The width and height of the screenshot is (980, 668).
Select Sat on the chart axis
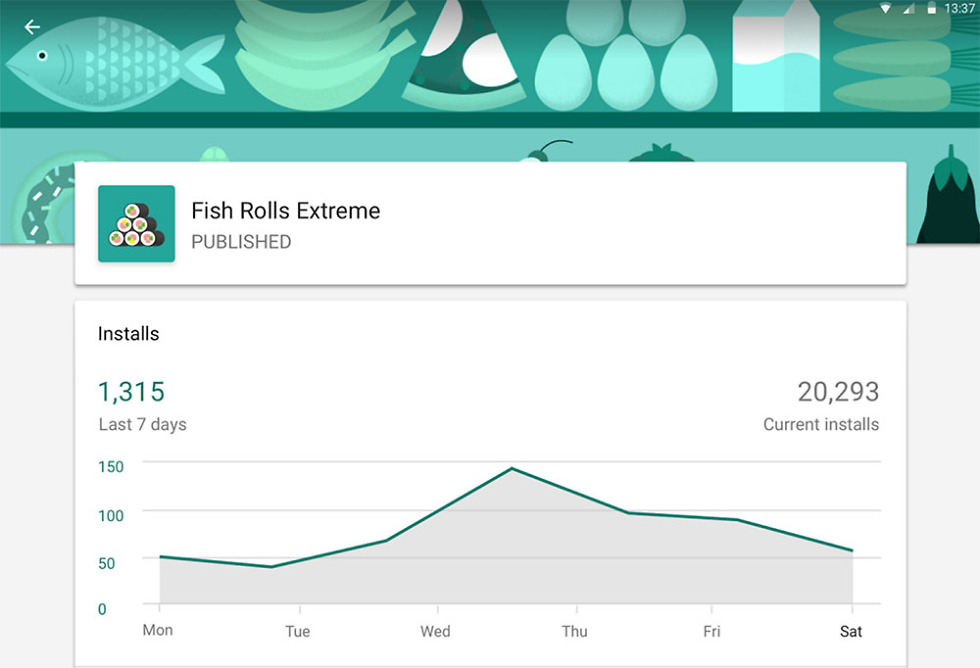click(x=851, y=631)
